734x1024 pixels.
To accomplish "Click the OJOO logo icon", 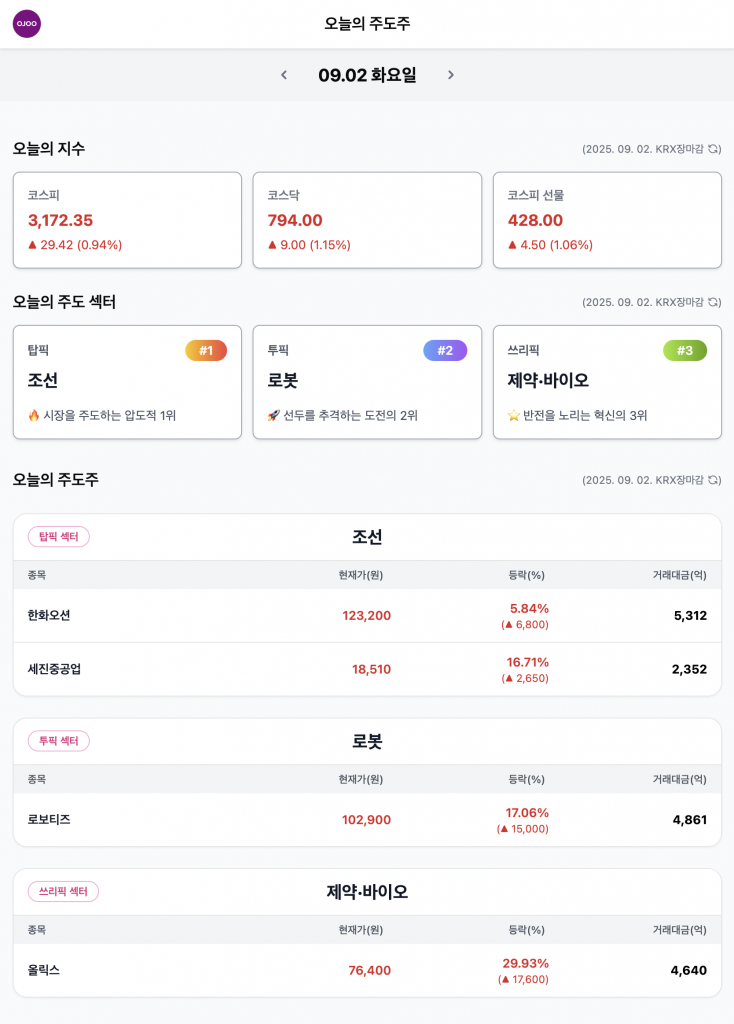I will tap(27, 24).
